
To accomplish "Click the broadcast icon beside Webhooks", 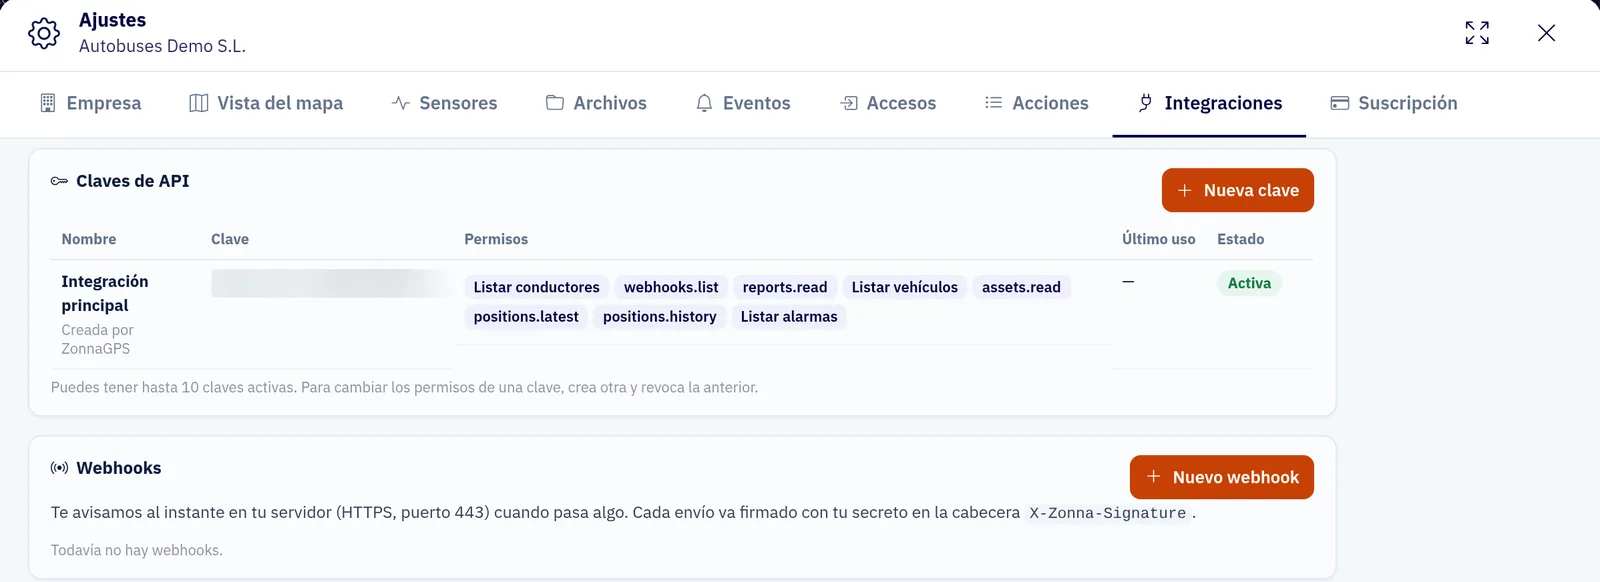I will [x=59, y=468].
